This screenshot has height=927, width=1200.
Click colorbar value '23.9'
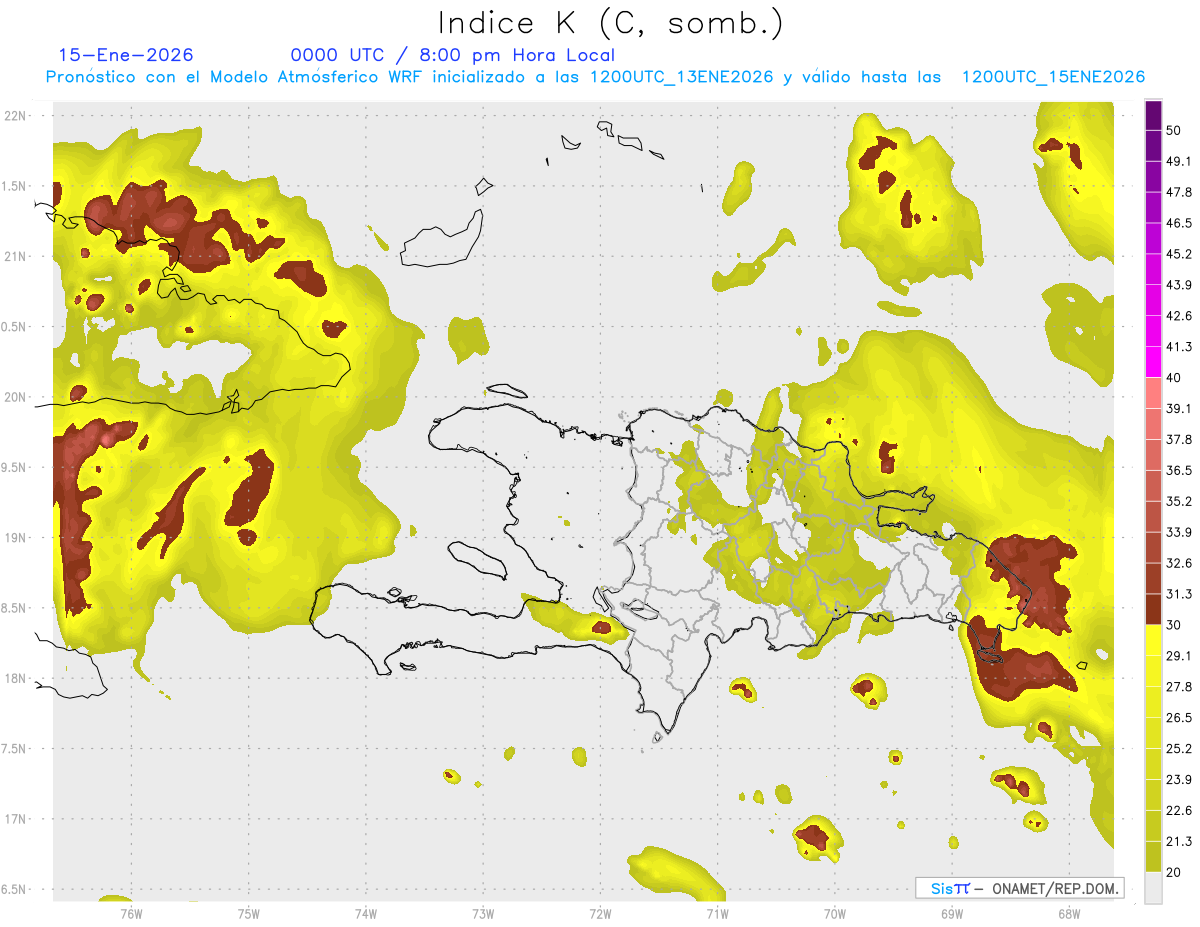pyautogui.click(x=1179, y=780)
